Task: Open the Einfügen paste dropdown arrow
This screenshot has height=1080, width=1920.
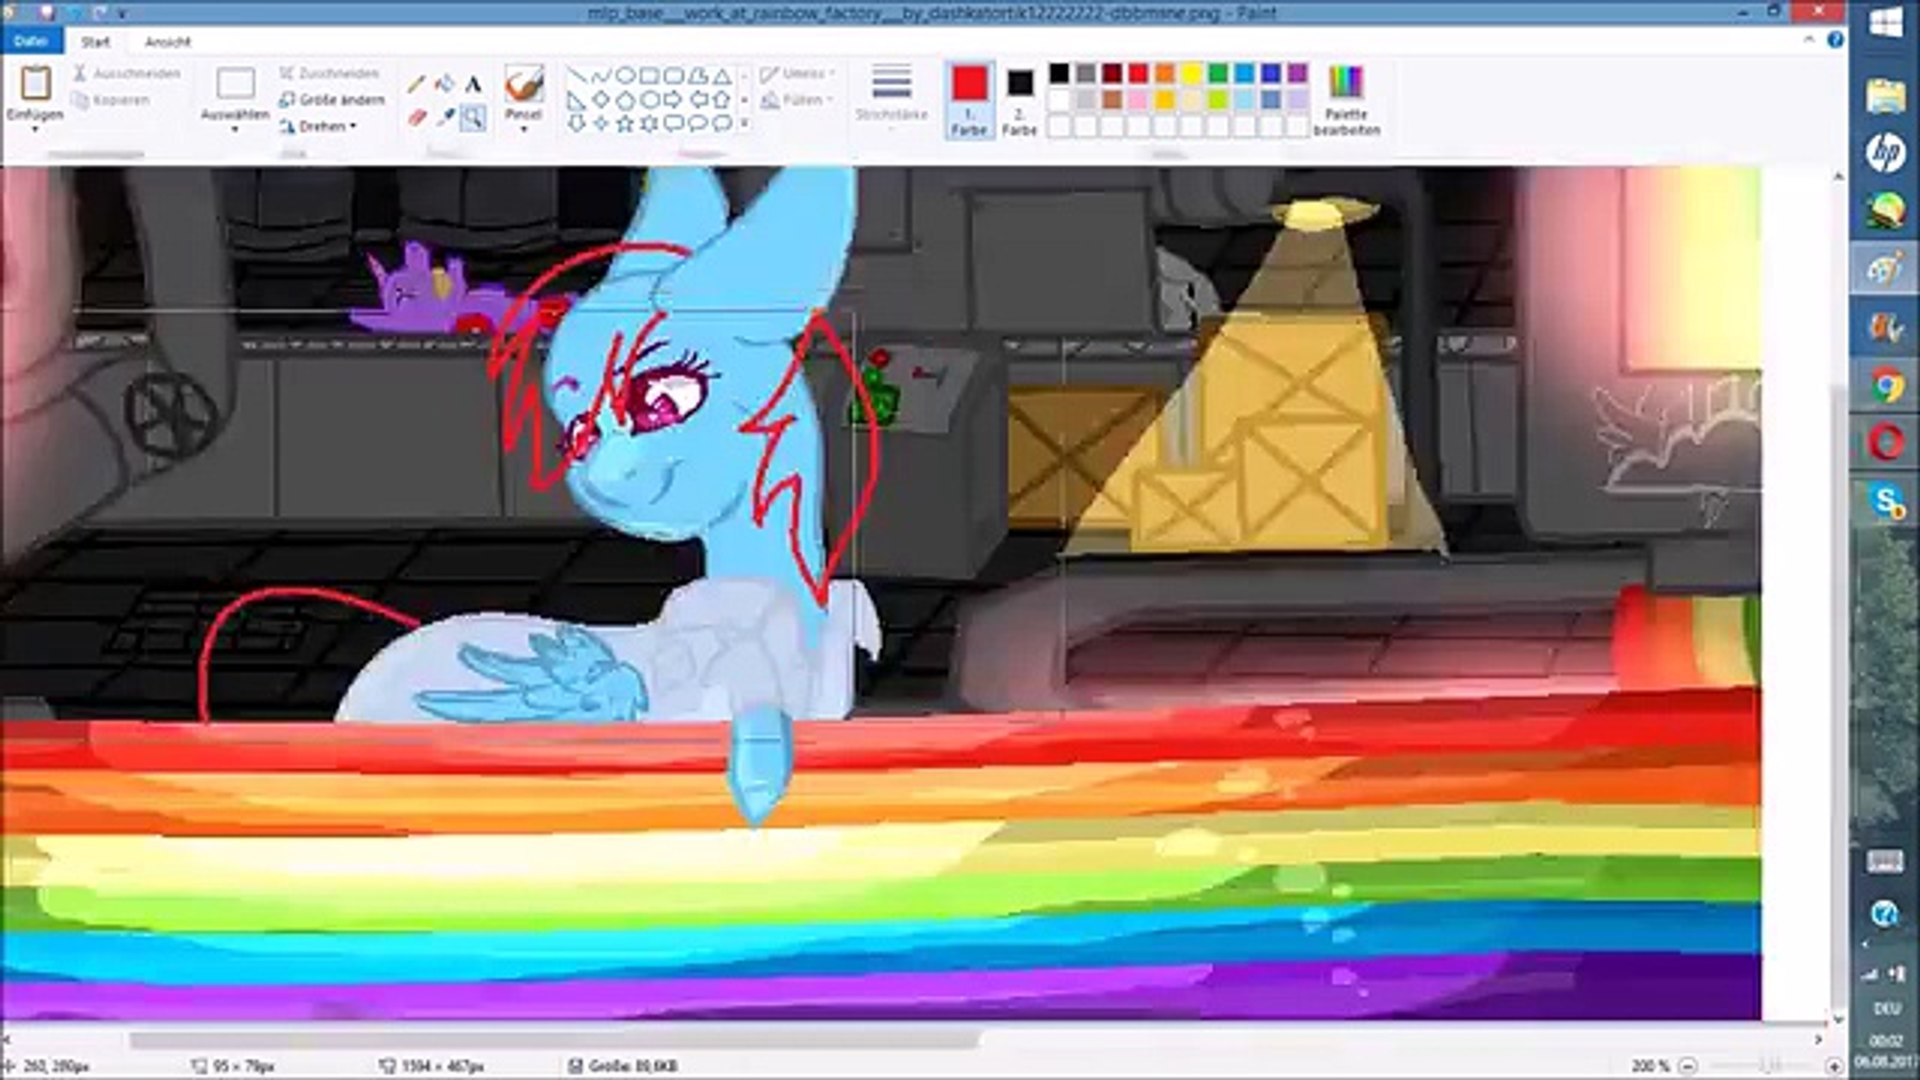Action: coord(35,128)
